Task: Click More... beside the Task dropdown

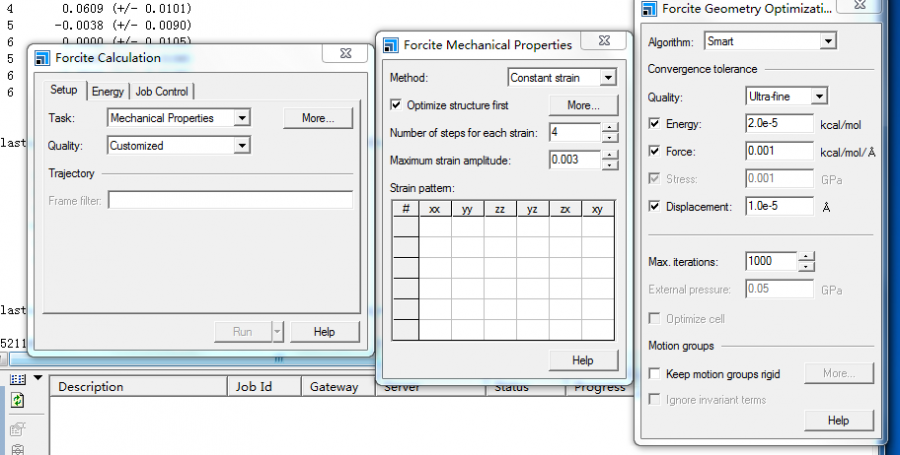Action: click(x=318, y=118)
